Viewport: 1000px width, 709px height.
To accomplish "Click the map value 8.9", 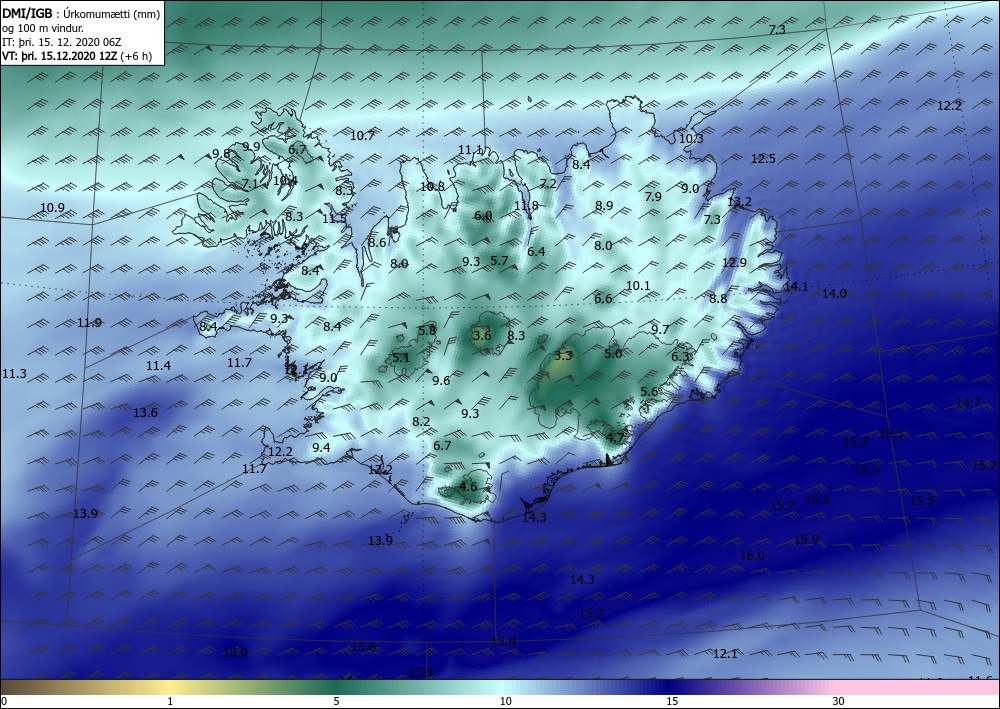I will (604, 205).
